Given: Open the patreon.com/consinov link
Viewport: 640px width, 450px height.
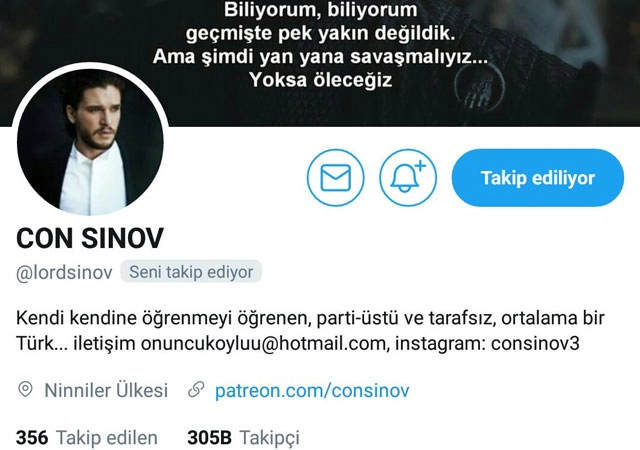Looking at the screenshot, I should [x=312, y=391].
